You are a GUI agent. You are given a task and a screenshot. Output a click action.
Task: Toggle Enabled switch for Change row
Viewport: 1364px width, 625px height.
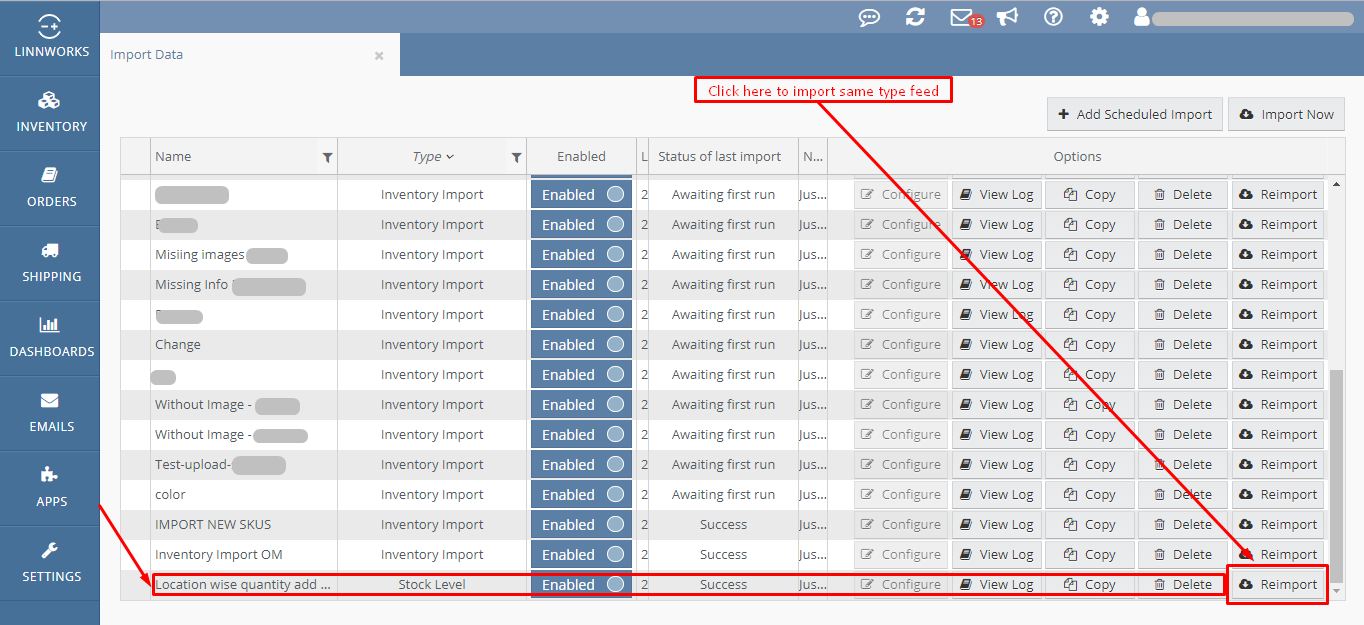pyautogui.click(x=581, y=345)
